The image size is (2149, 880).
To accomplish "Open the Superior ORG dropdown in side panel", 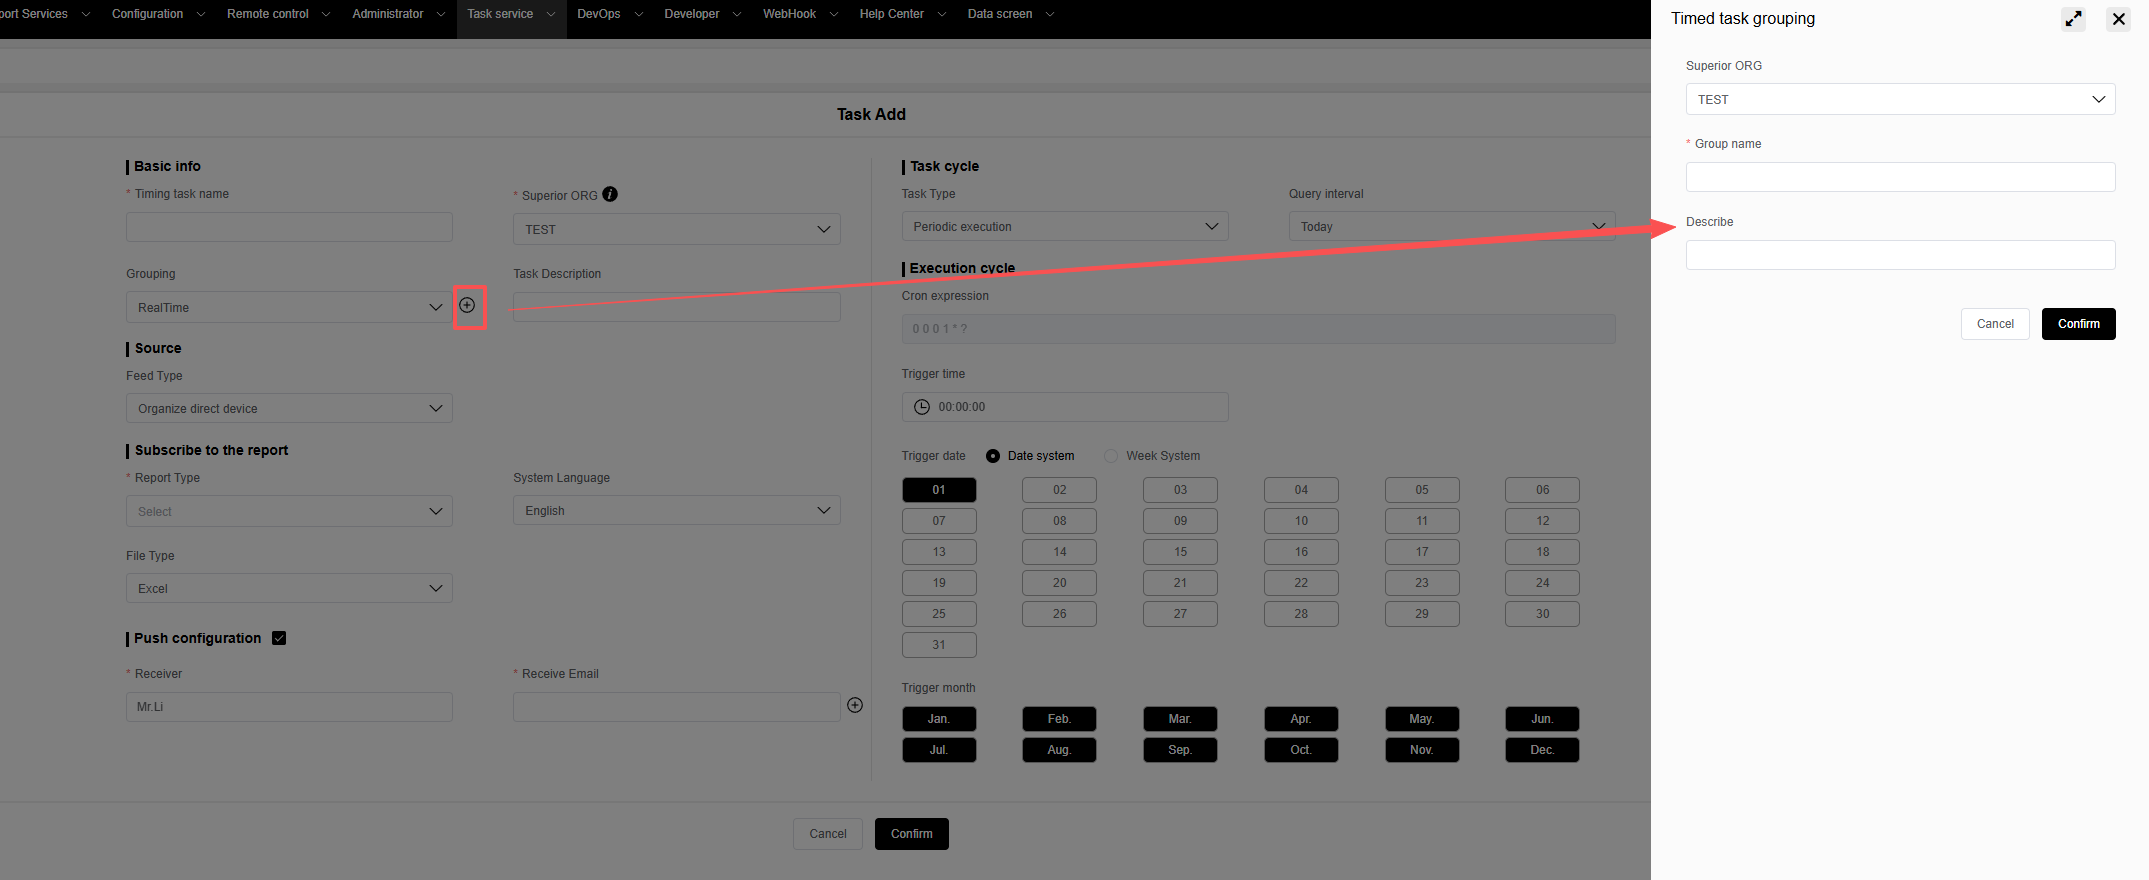I will point(1900,99).
